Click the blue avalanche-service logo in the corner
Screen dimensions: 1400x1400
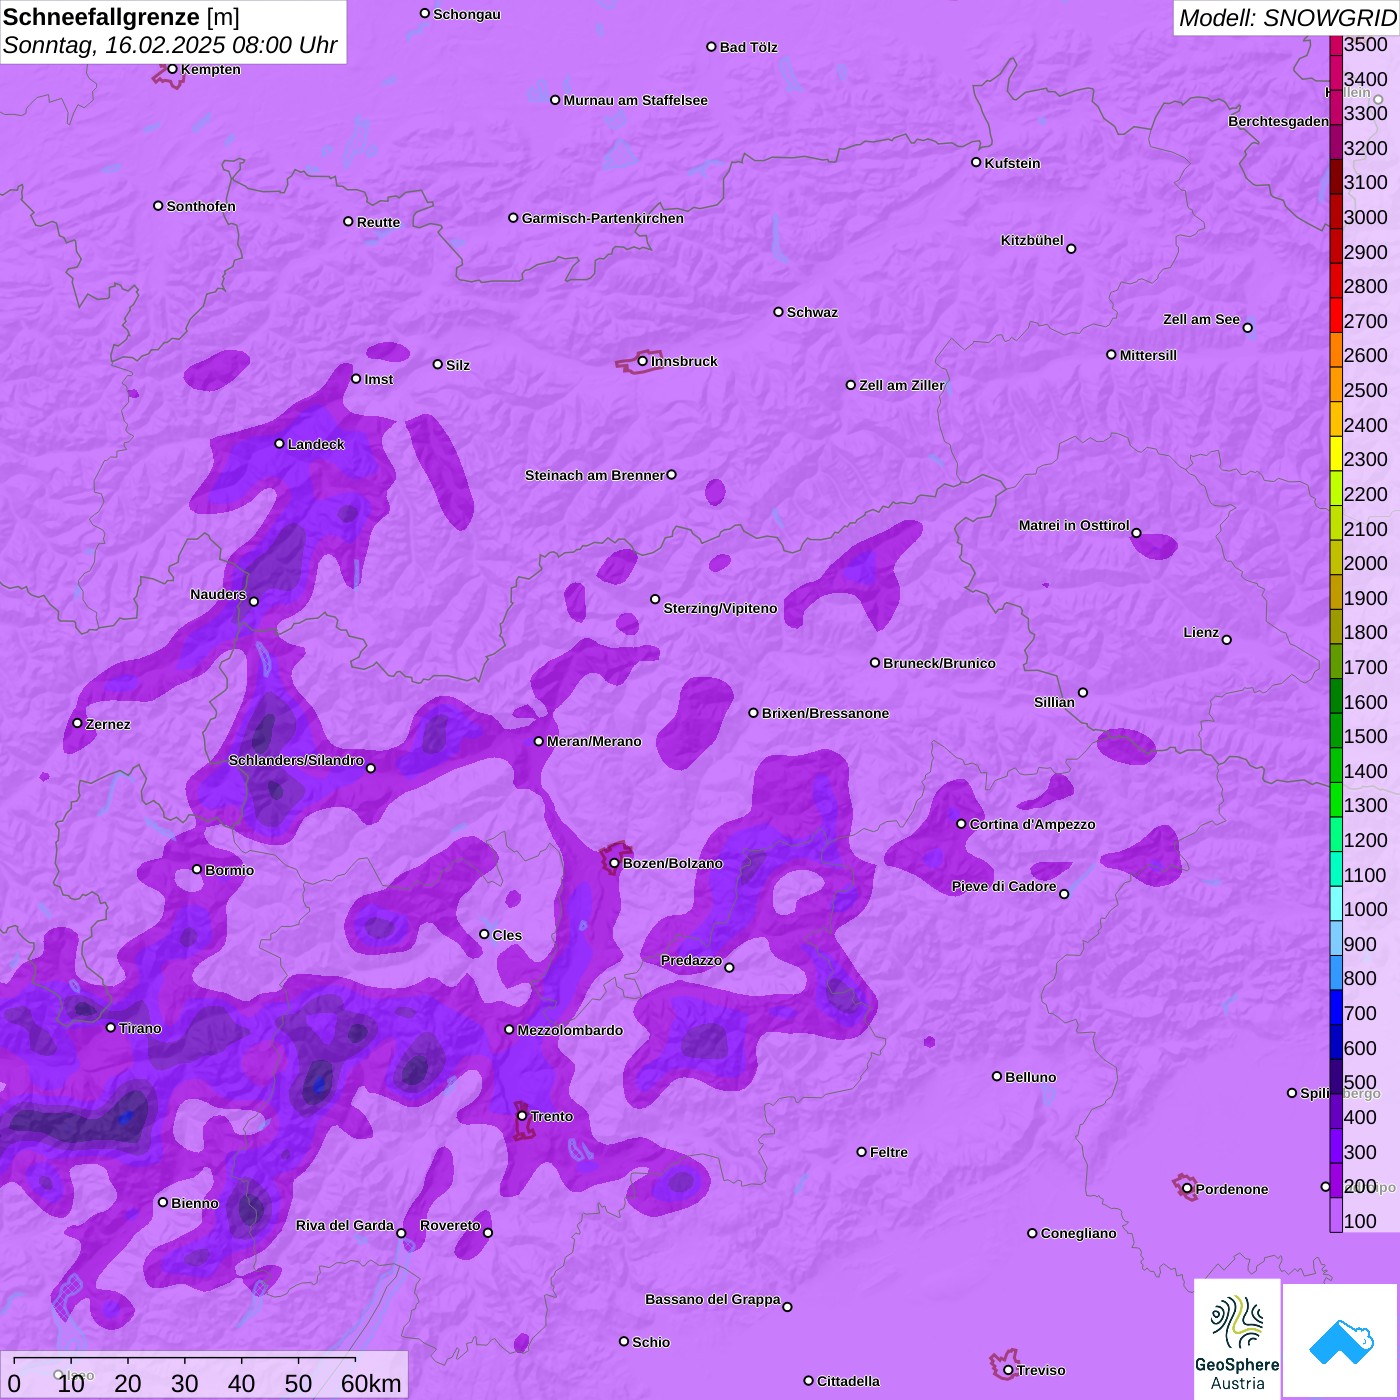(1340, 1341)
